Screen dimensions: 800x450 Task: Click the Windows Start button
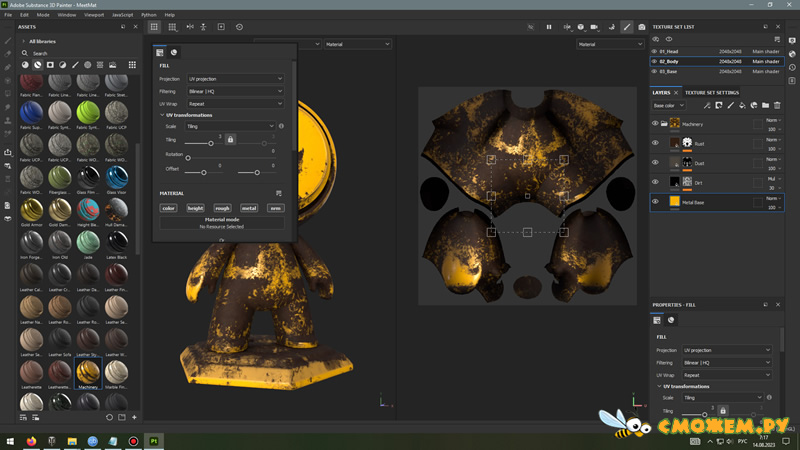click(x=10, y=441)
